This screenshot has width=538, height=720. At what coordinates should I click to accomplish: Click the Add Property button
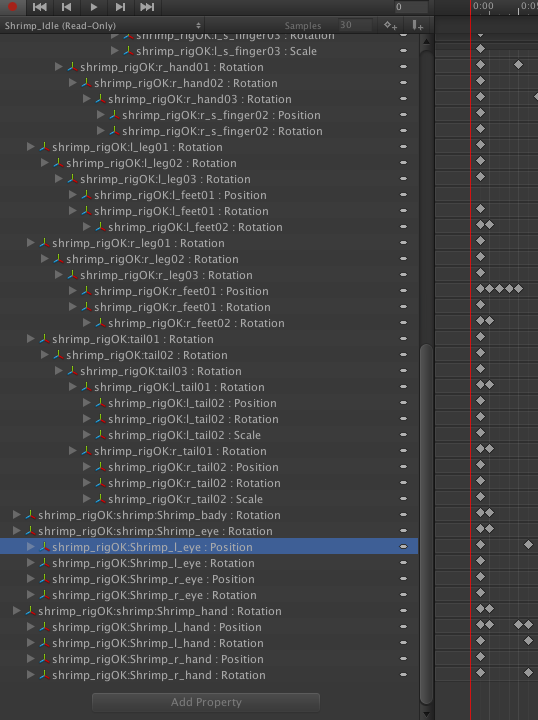point(206,702)
